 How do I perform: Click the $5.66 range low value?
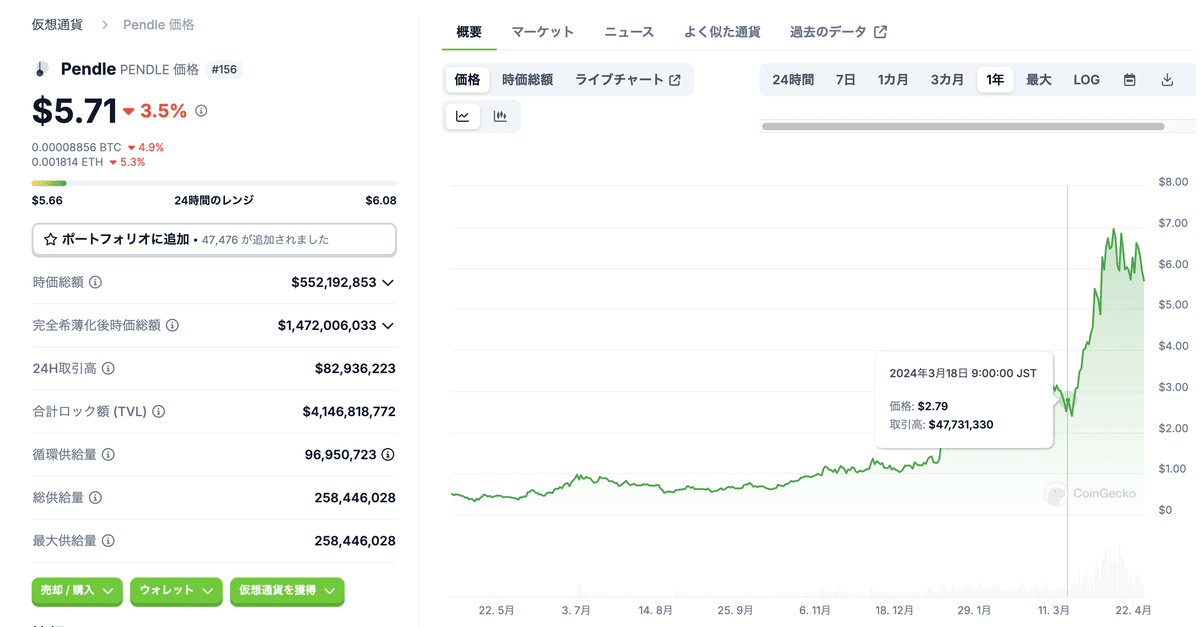[47, 200]
